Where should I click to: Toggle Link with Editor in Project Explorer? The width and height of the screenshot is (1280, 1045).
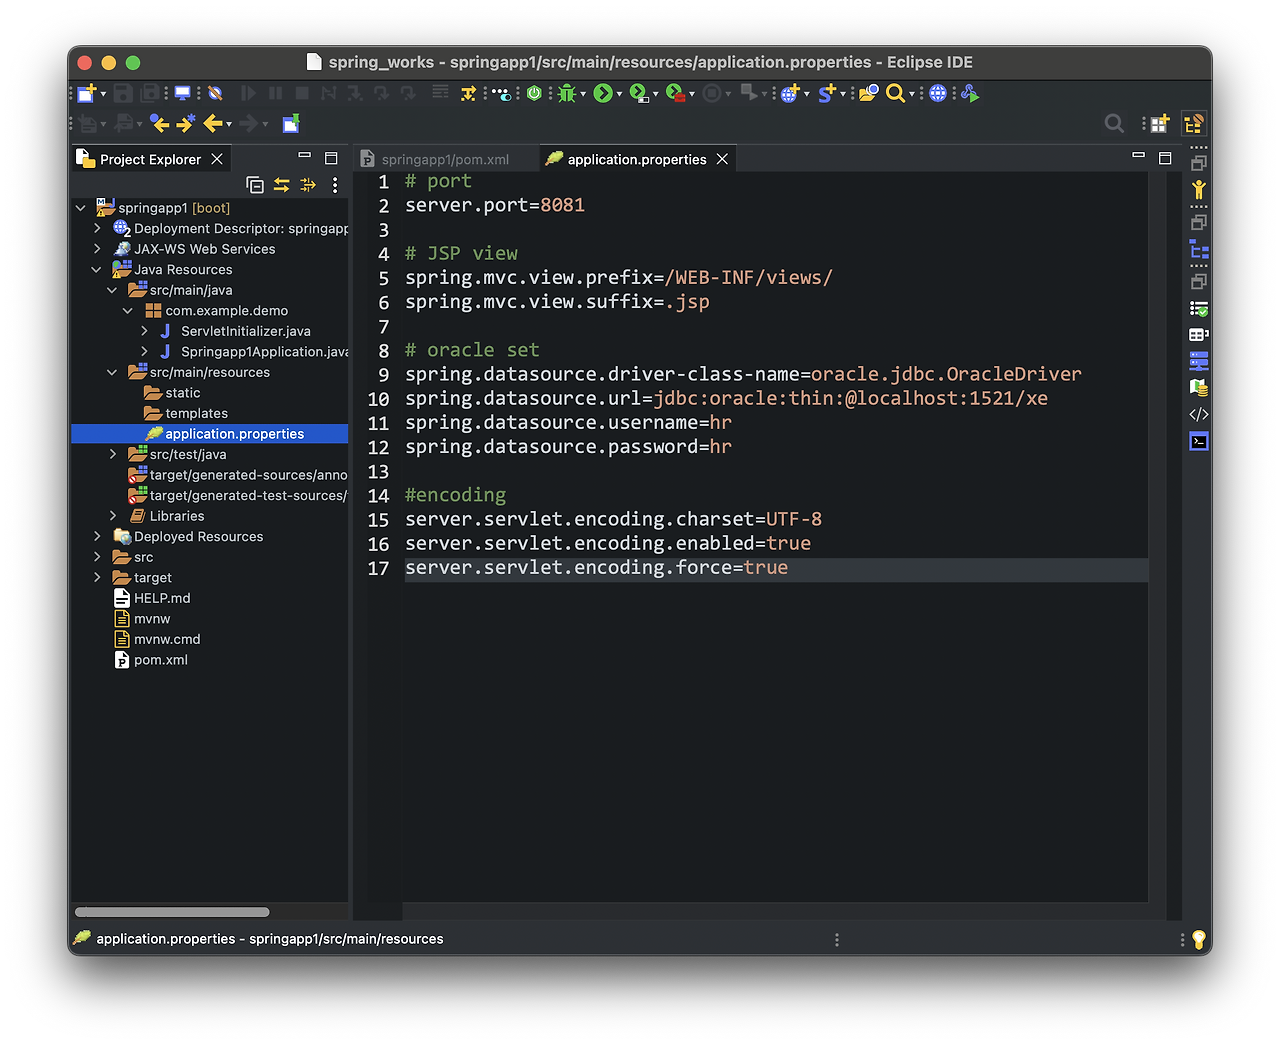(x=282, y=185)
